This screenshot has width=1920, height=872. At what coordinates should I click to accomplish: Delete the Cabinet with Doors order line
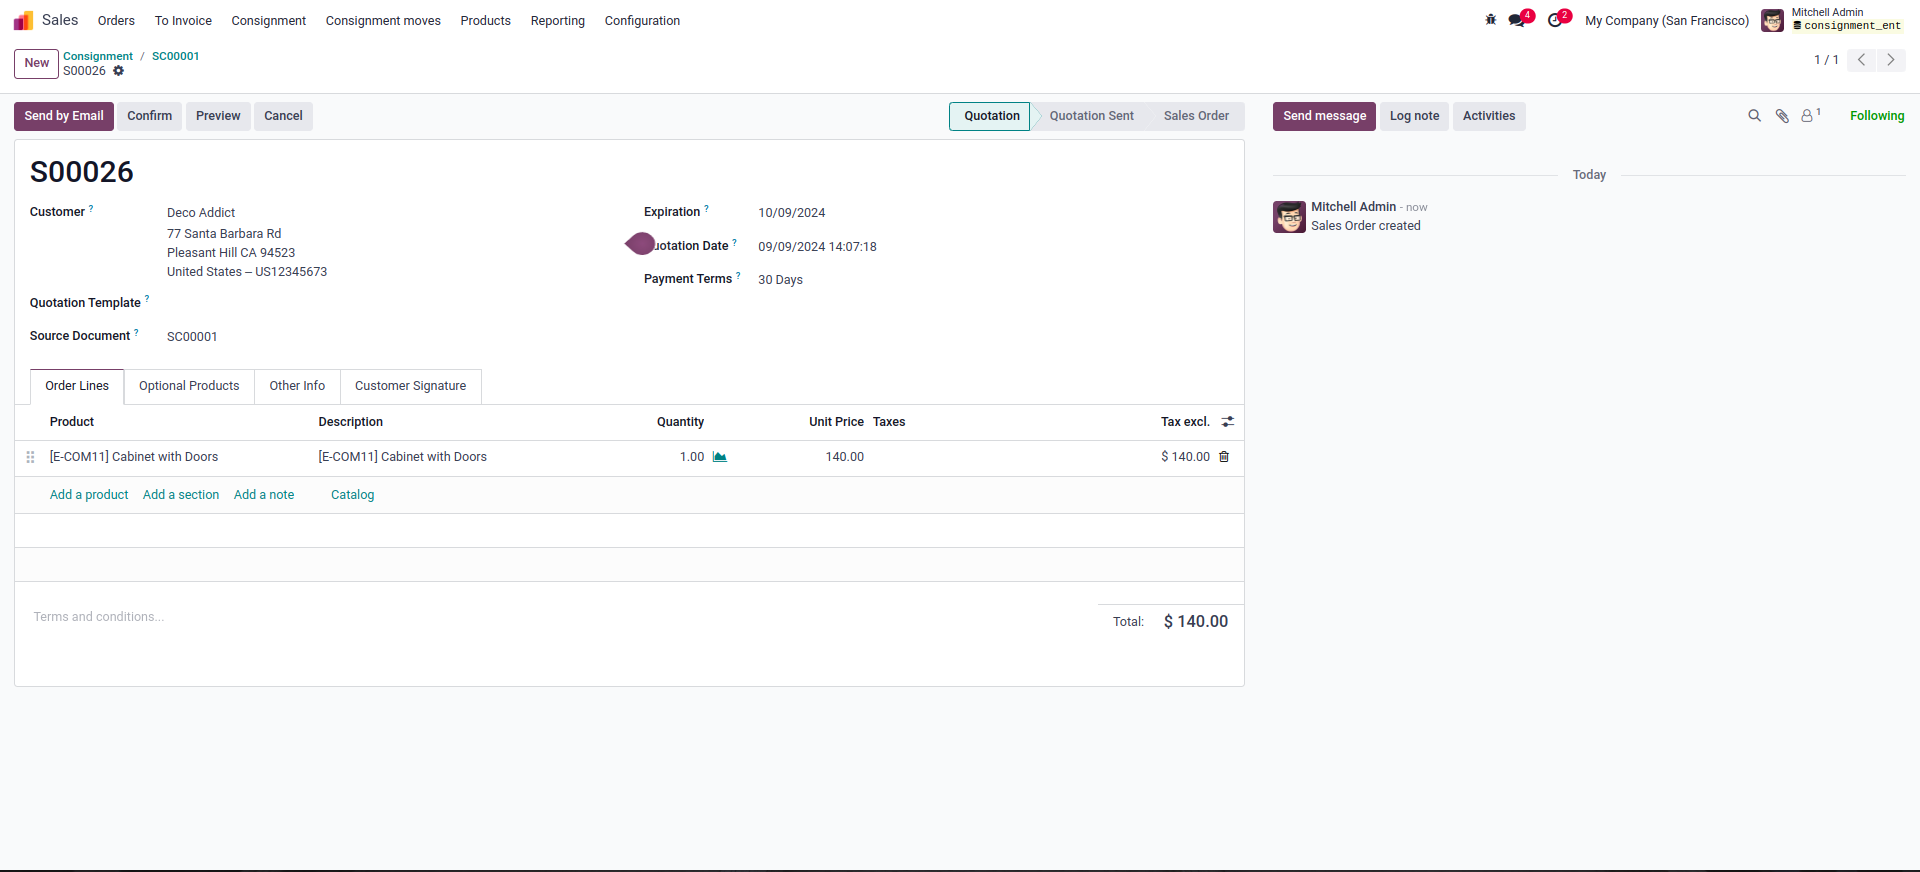(x=1224, y=457)
